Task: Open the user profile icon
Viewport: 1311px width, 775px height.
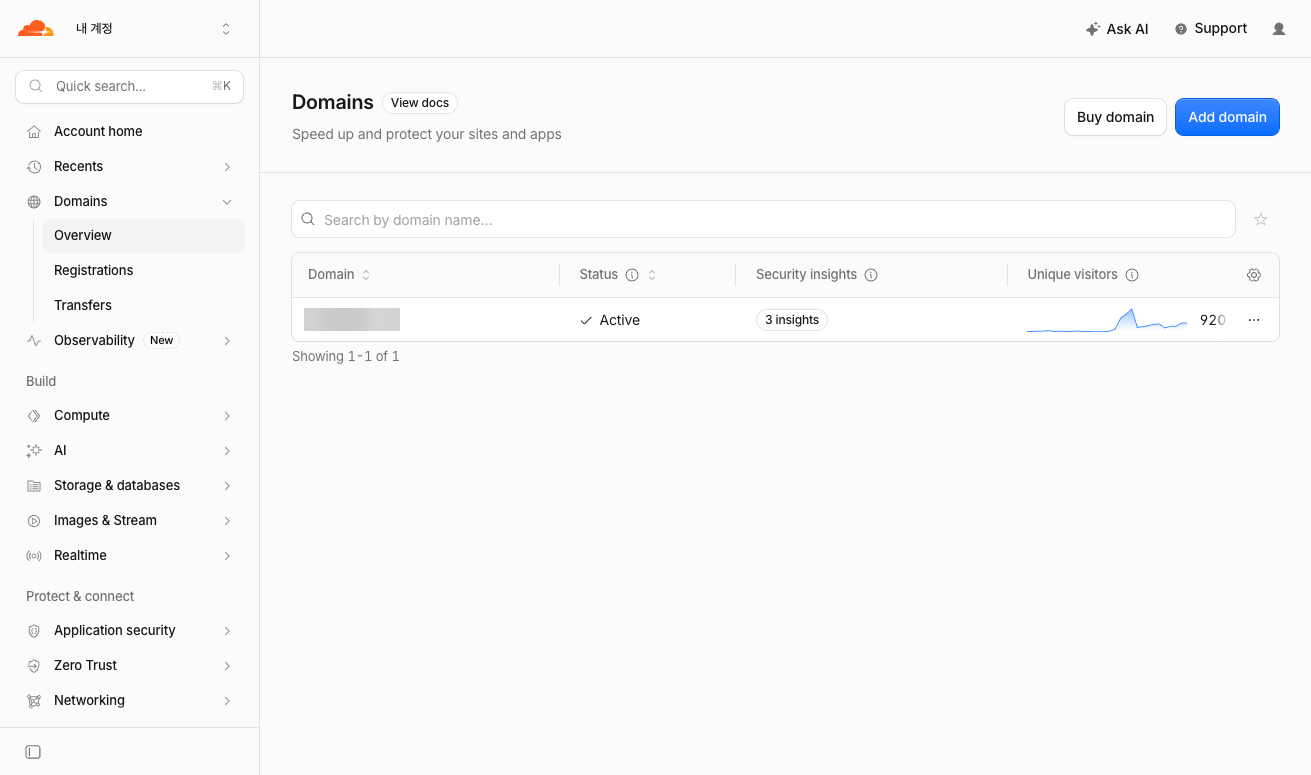Action: pos(1279,29)
